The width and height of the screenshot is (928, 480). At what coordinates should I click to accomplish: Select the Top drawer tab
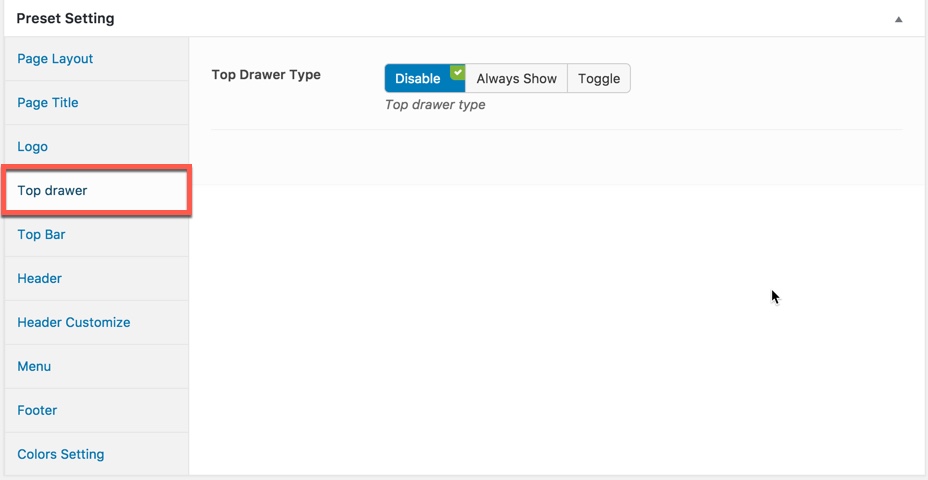coord(96,191)
